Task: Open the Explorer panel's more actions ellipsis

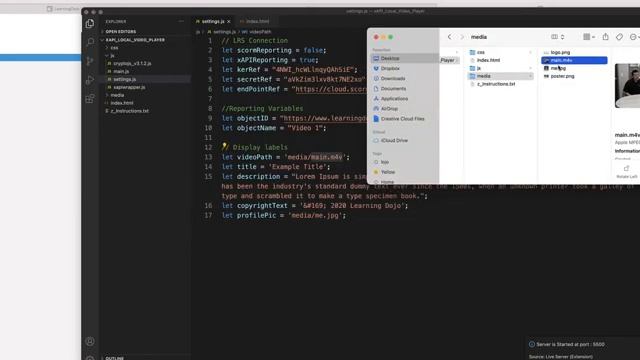Action: [x=181, y=21]
